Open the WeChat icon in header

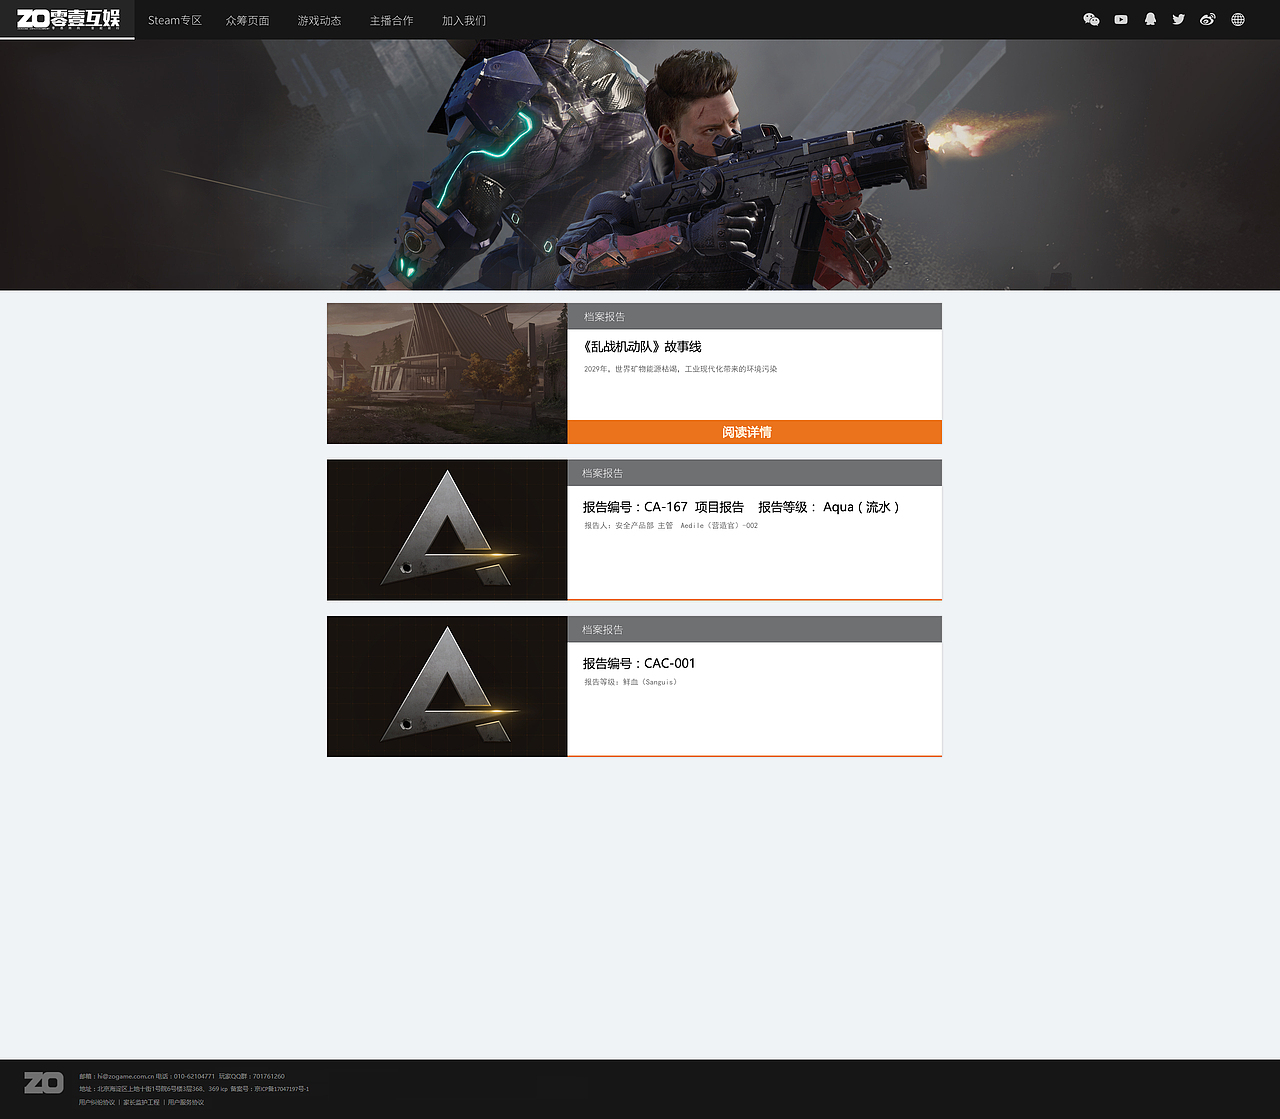pos(1091,19)
